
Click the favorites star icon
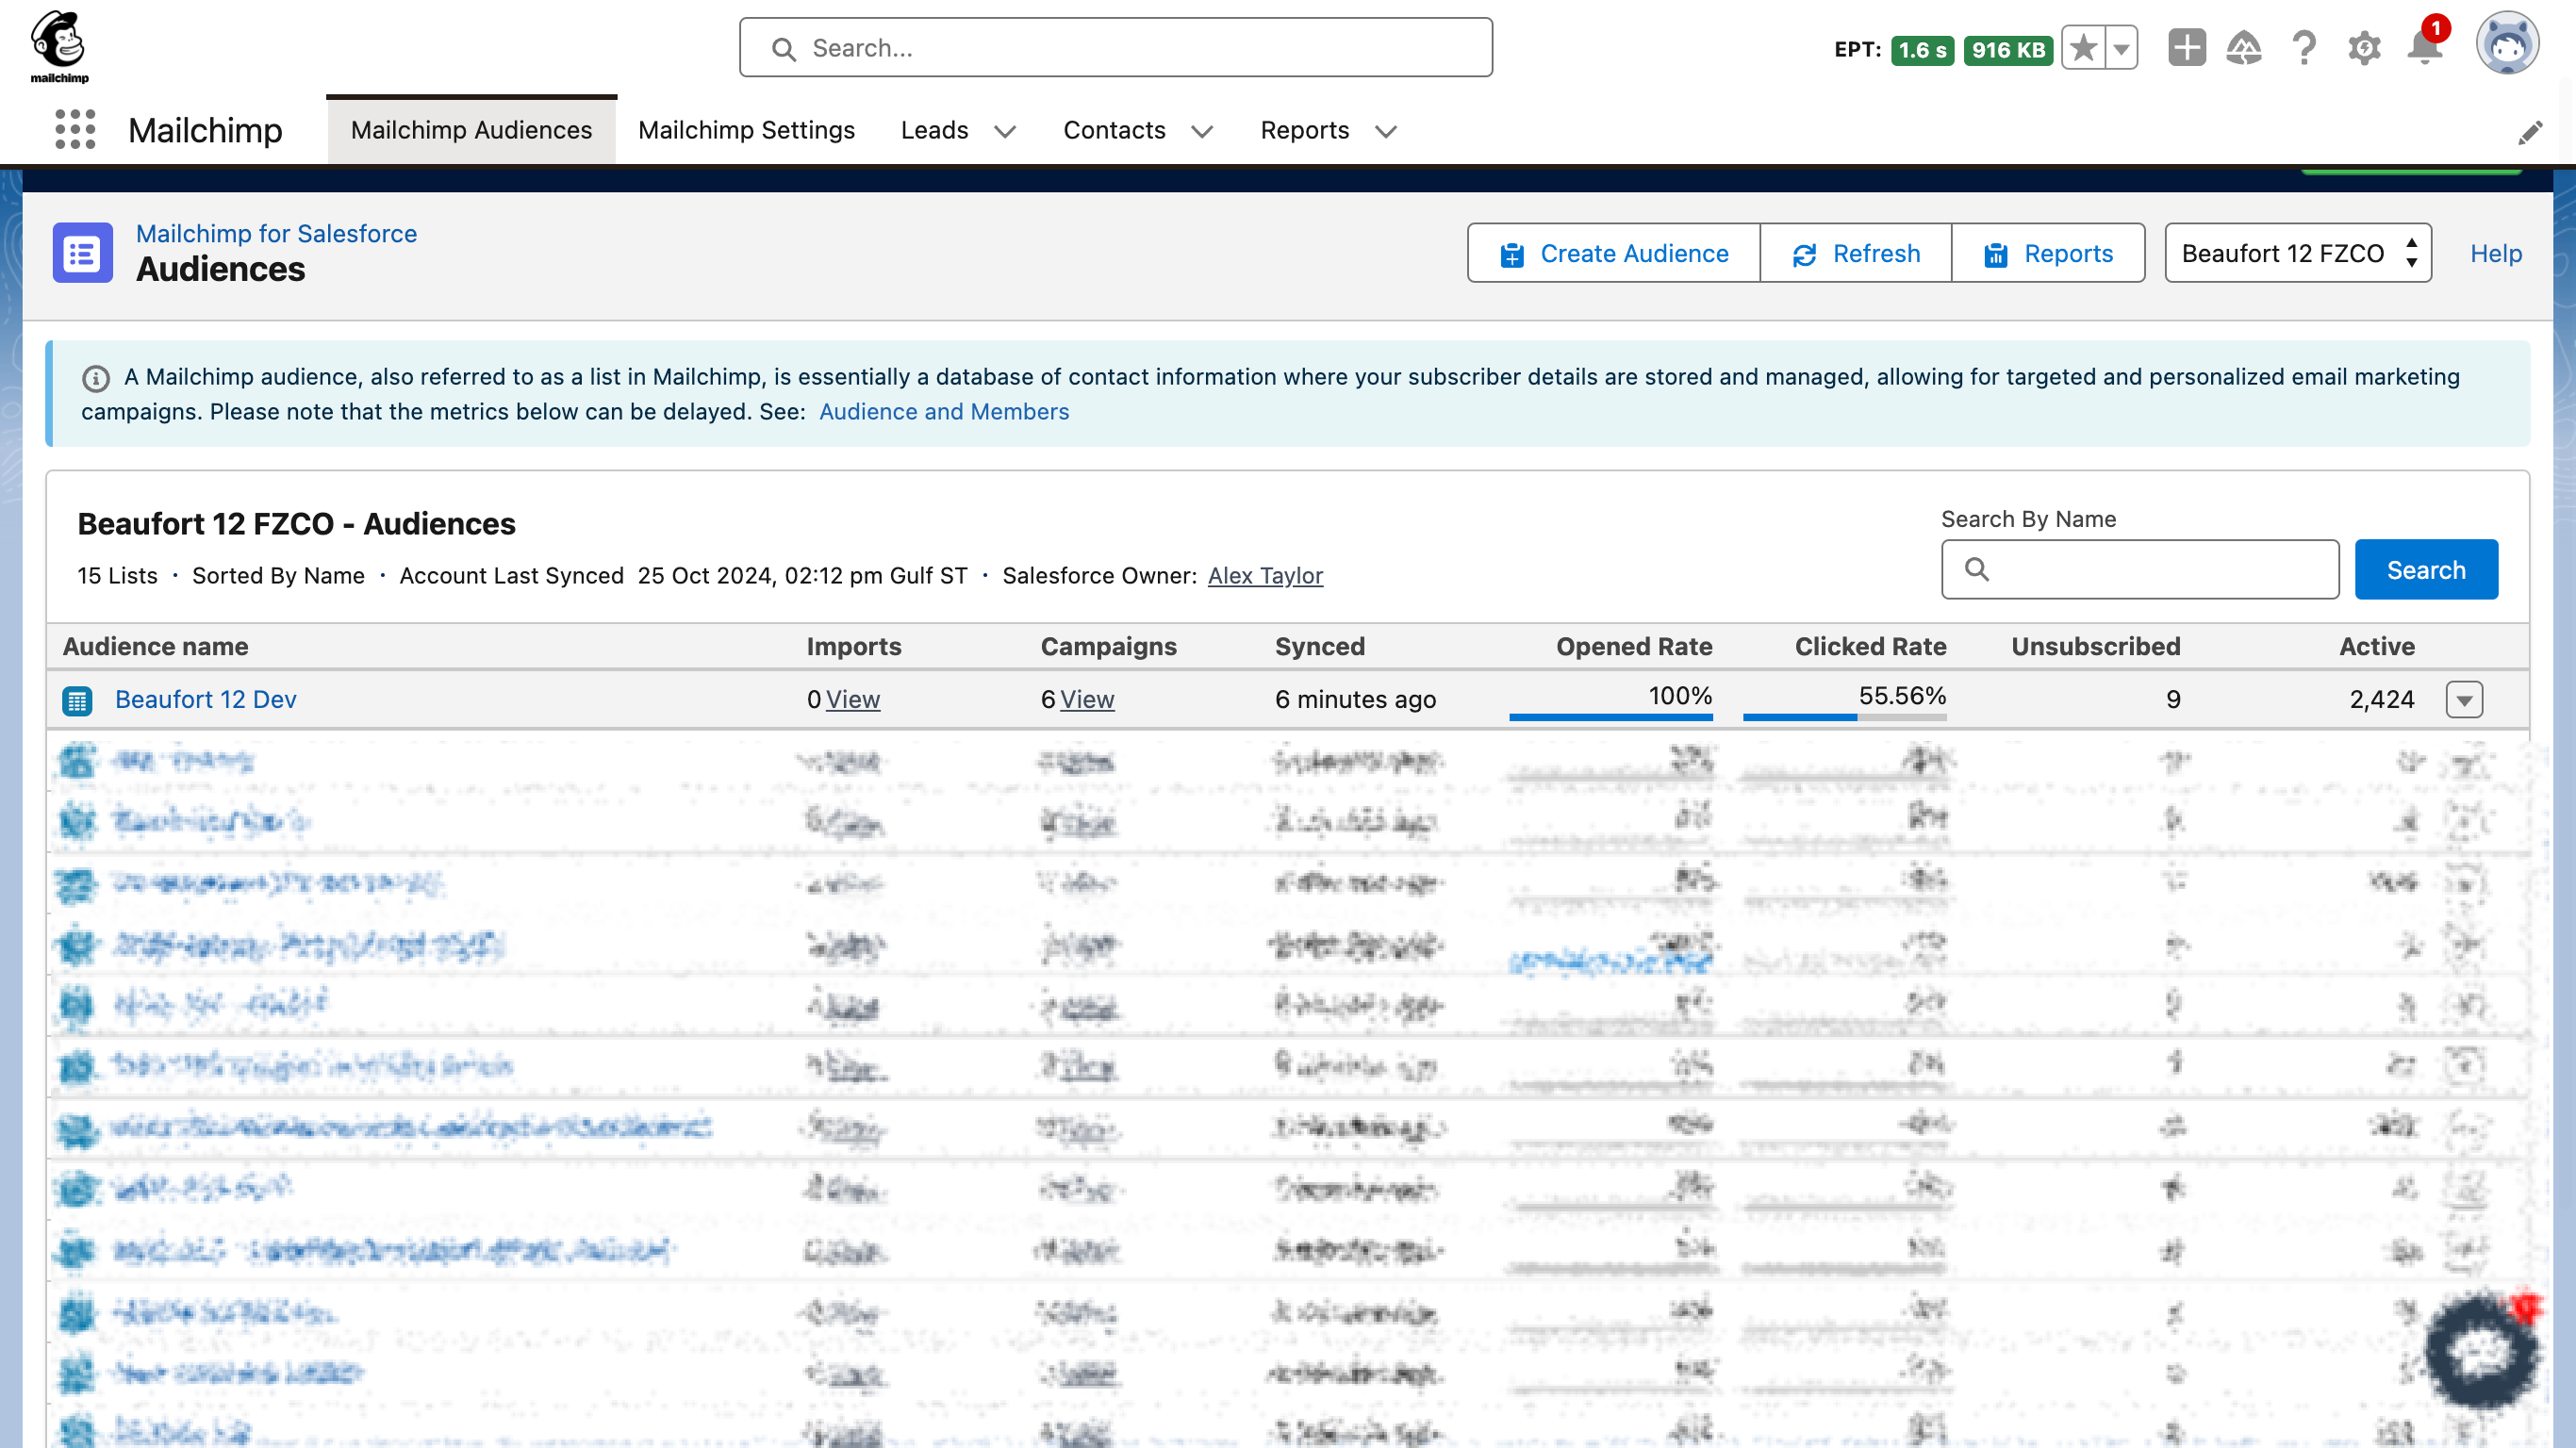(2084, 48)
